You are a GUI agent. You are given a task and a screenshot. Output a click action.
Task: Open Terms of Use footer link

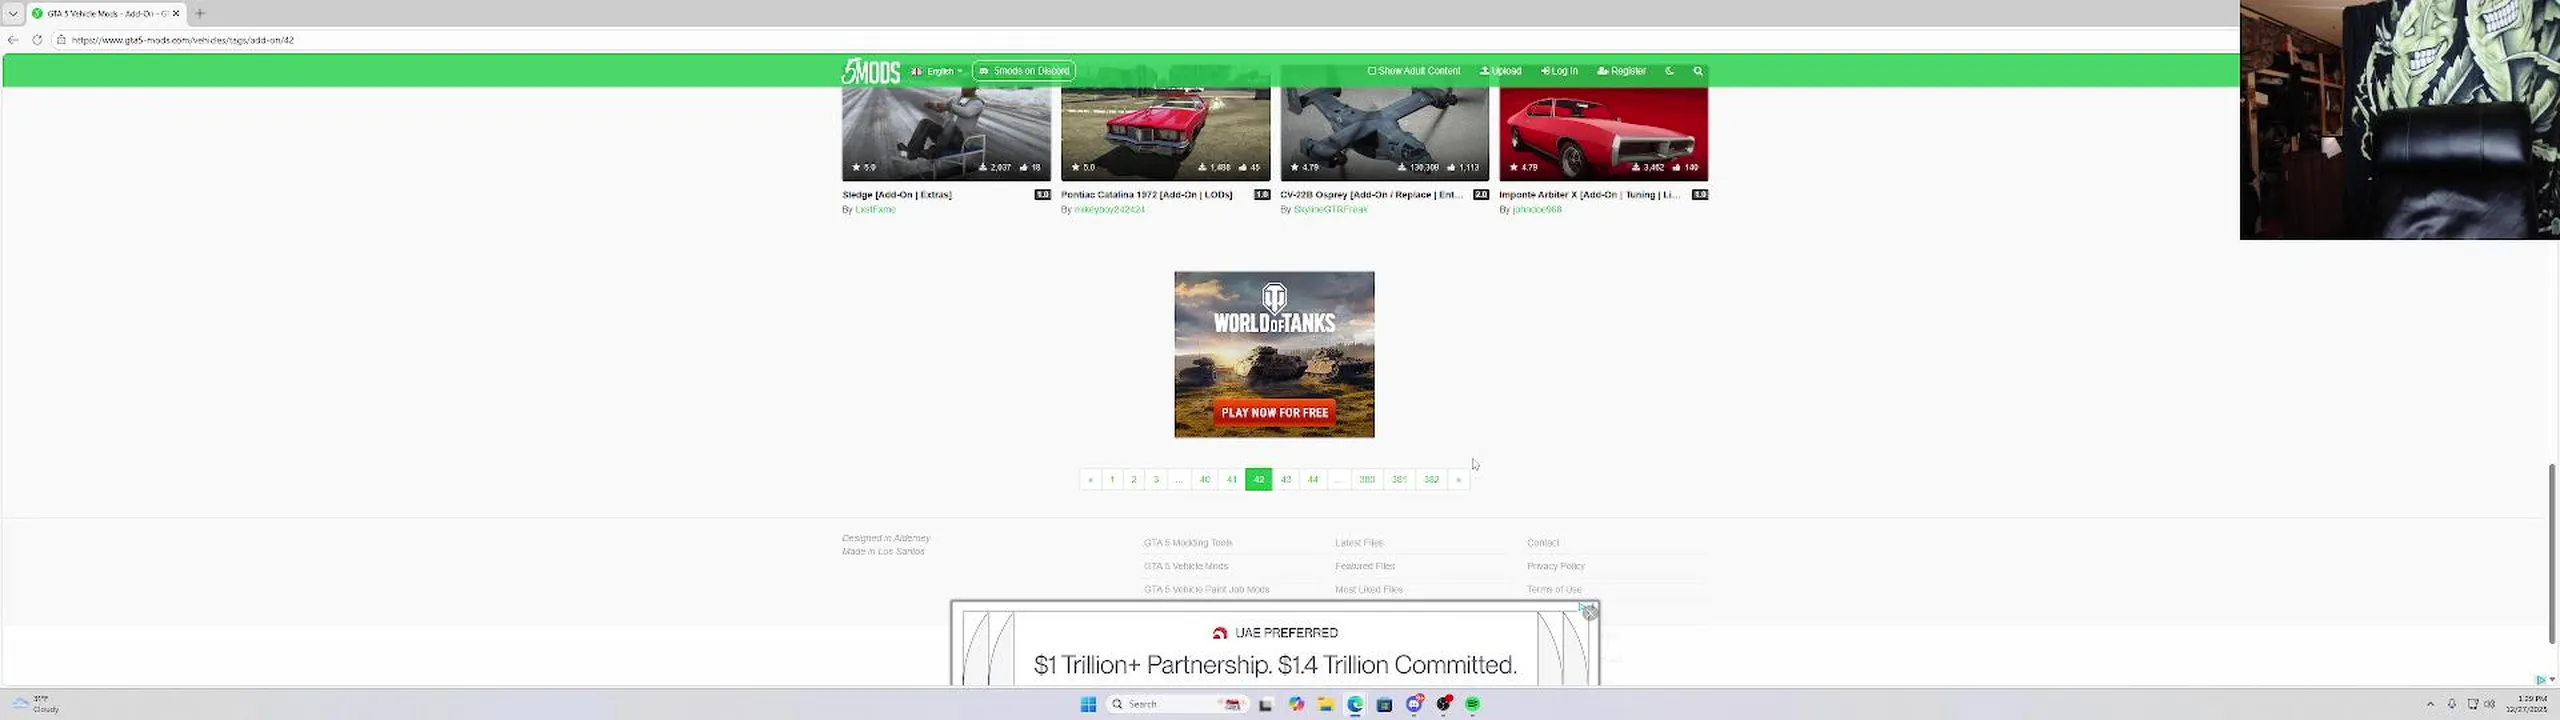(1554, 590)
